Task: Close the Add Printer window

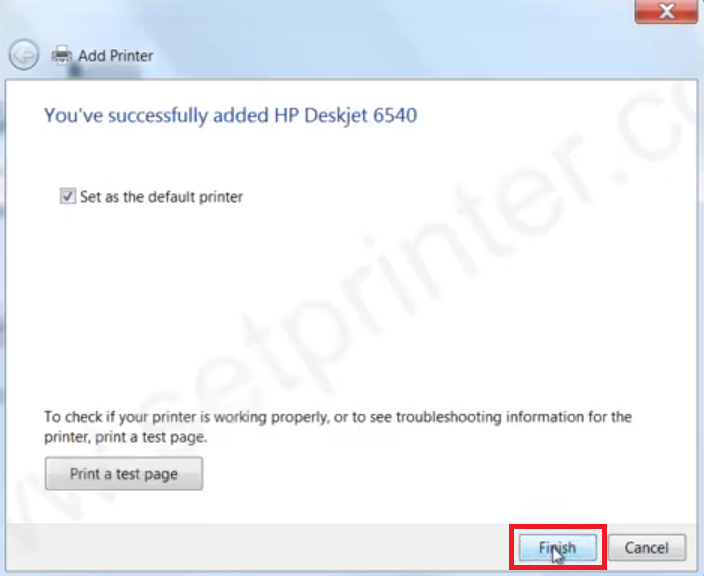Action: point(666,11)
